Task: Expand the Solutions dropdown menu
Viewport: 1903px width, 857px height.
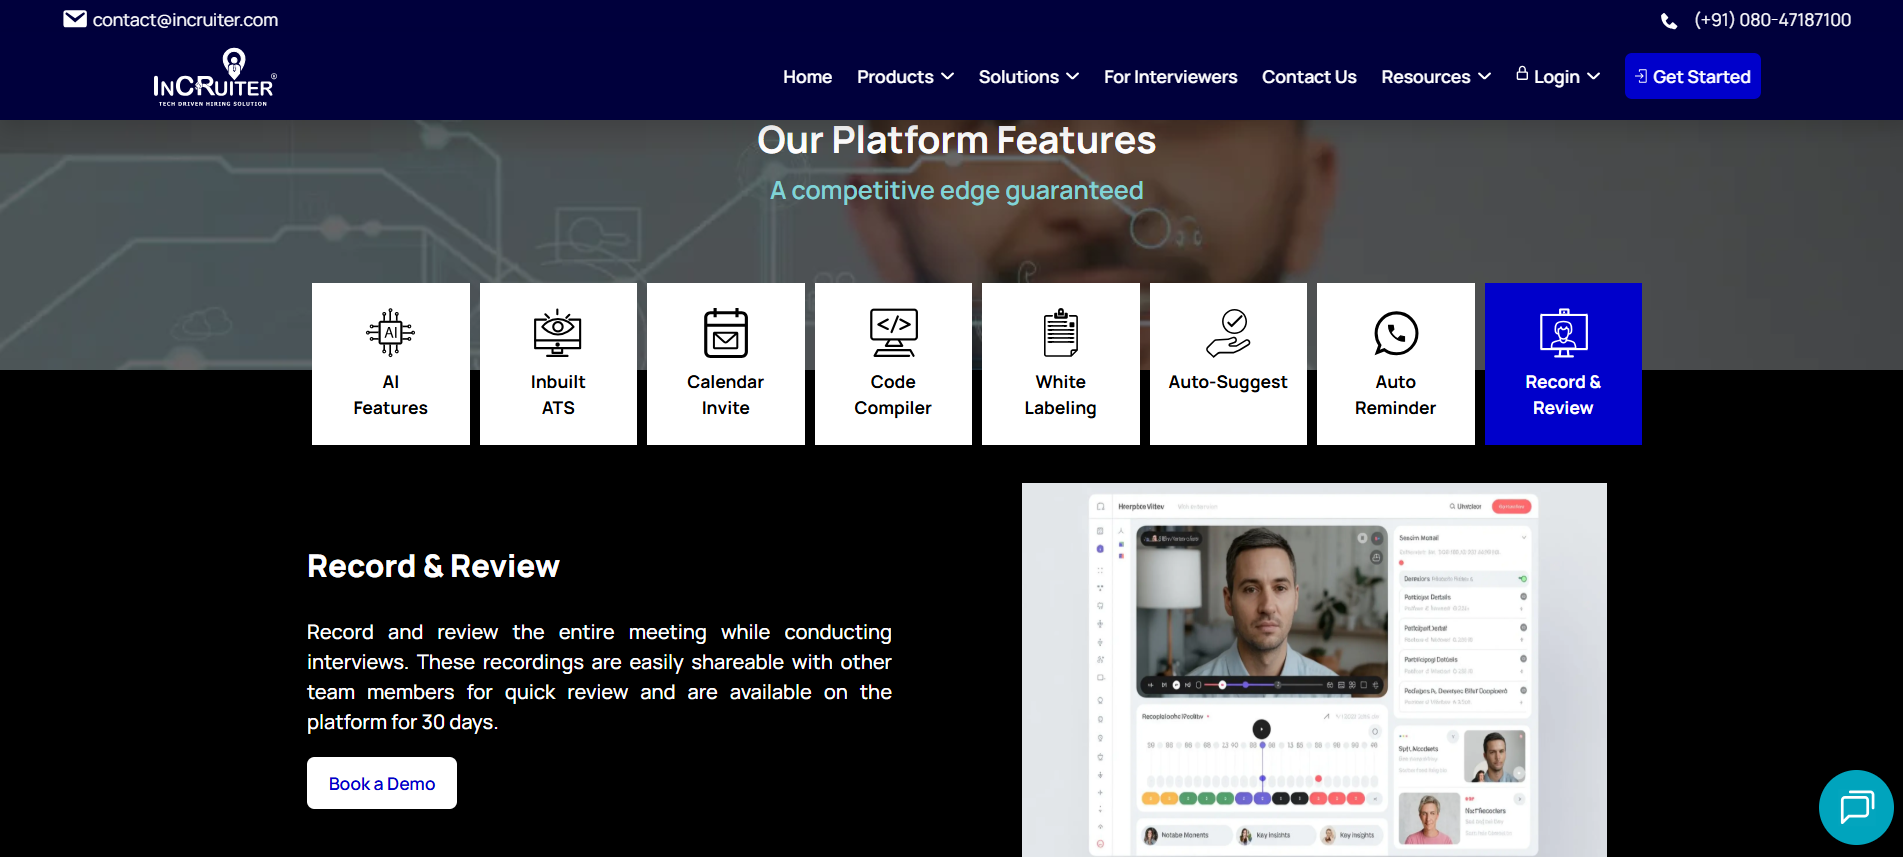Action: click(x=1028, y=77)
